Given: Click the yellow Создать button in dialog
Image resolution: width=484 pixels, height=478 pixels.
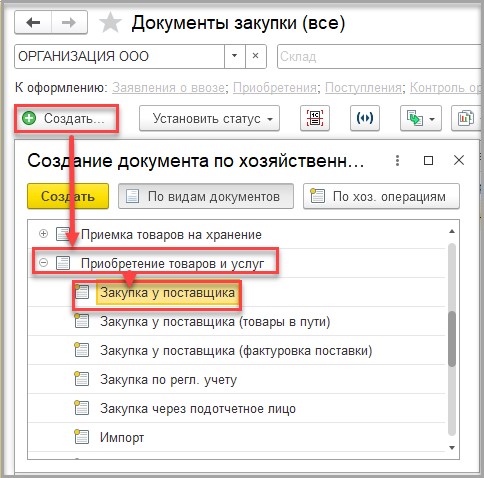Looking at the screenshot, I should click(68, 196).
